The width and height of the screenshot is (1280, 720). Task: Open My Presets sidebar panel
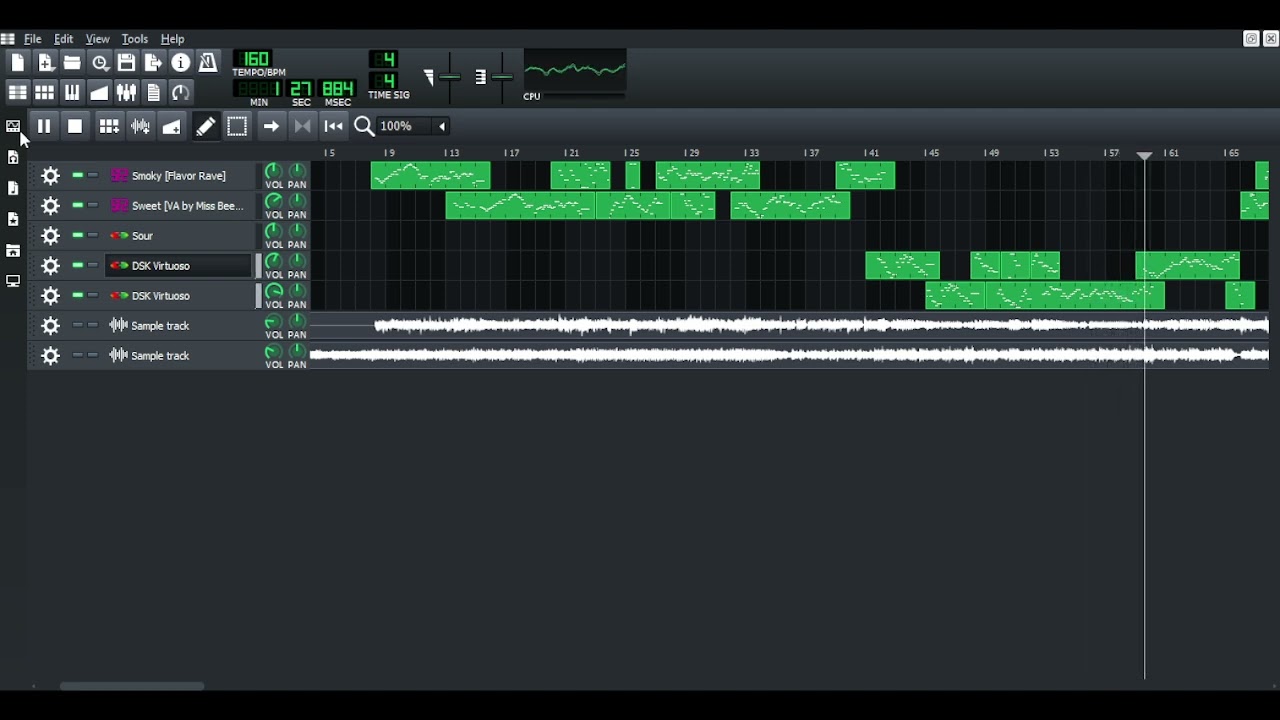click(13, 219)
